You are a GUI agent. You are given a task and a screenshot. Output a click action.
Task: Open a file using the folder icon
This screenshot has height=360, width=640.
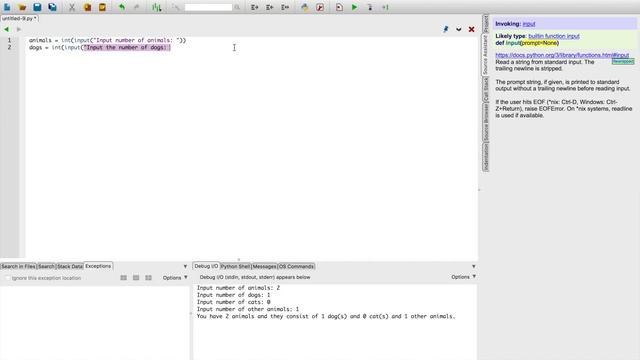pos(22,7)
